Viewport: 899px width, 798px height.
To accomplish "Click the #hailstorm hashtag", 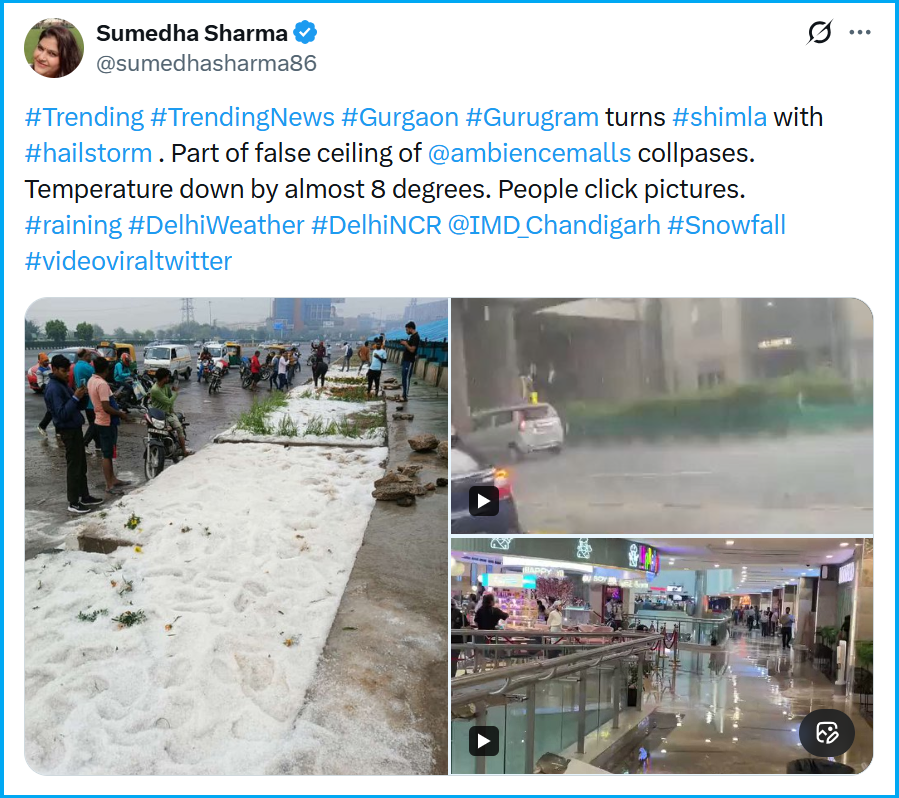I will pos(88,154).
